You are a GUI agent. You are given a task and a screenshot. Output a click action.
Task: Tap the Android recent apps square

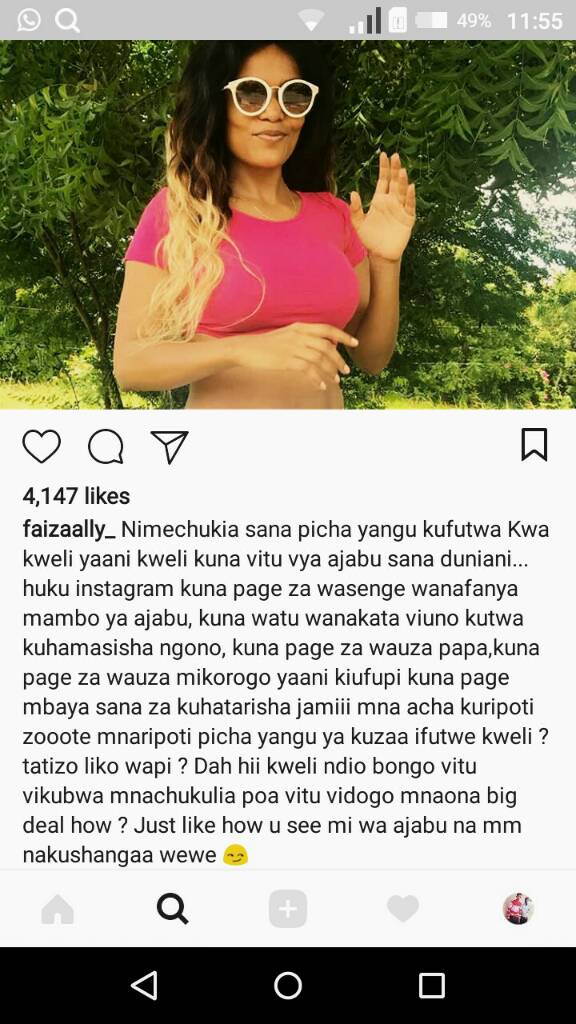coord(432,985)
